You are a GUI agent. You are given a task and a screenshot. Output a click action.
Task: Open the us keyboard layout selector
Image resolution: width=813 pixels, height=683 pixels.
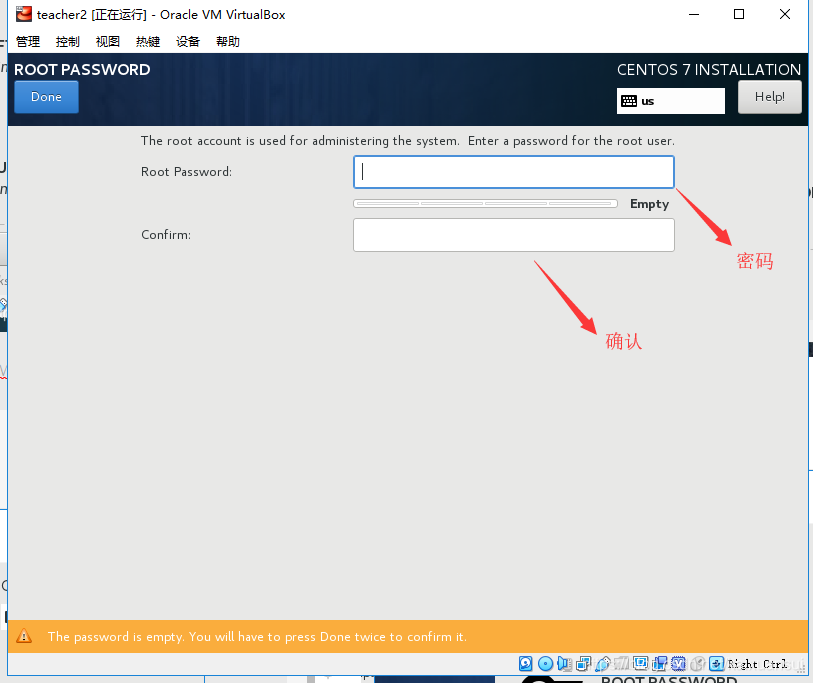coord(670,101)
